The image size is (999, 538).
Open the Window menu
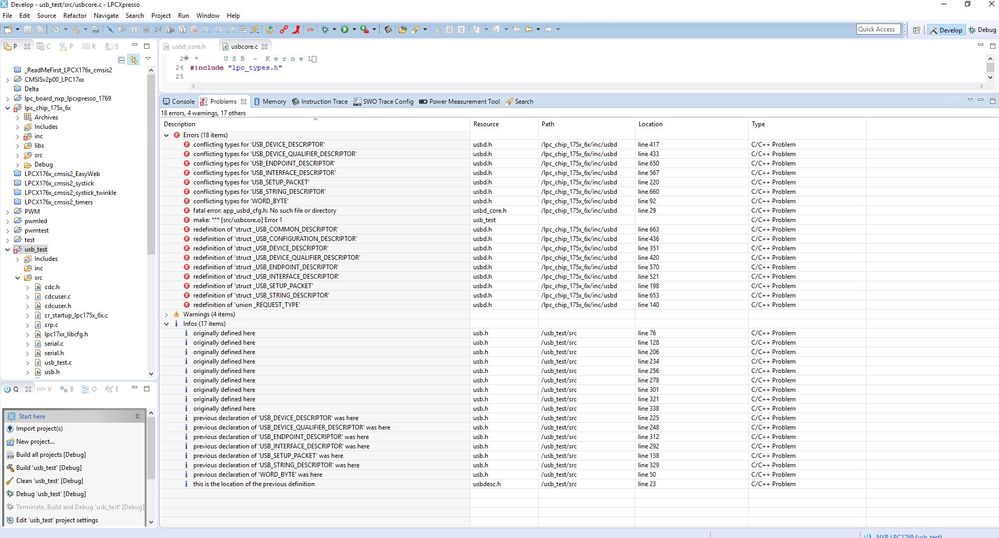208,15
